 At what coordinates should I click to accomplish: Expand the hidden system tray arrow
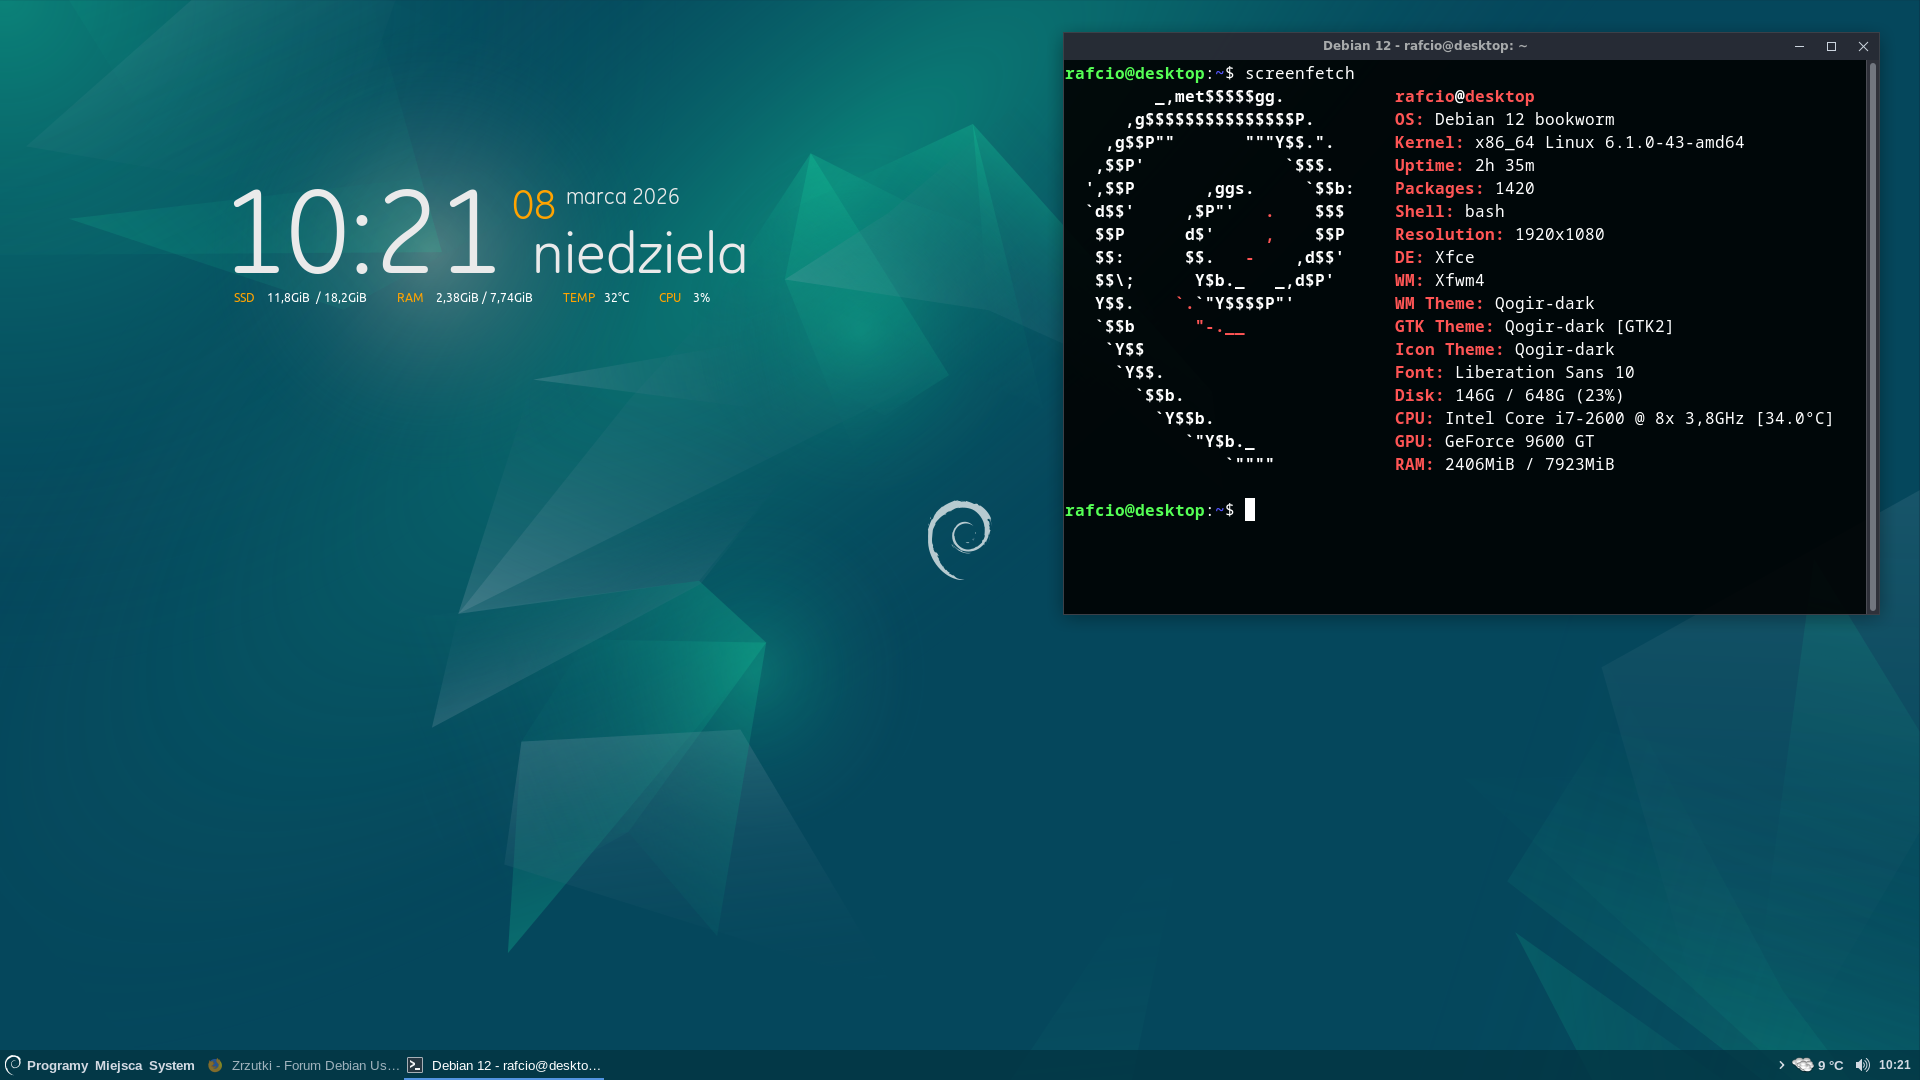click(1781, 1065)
